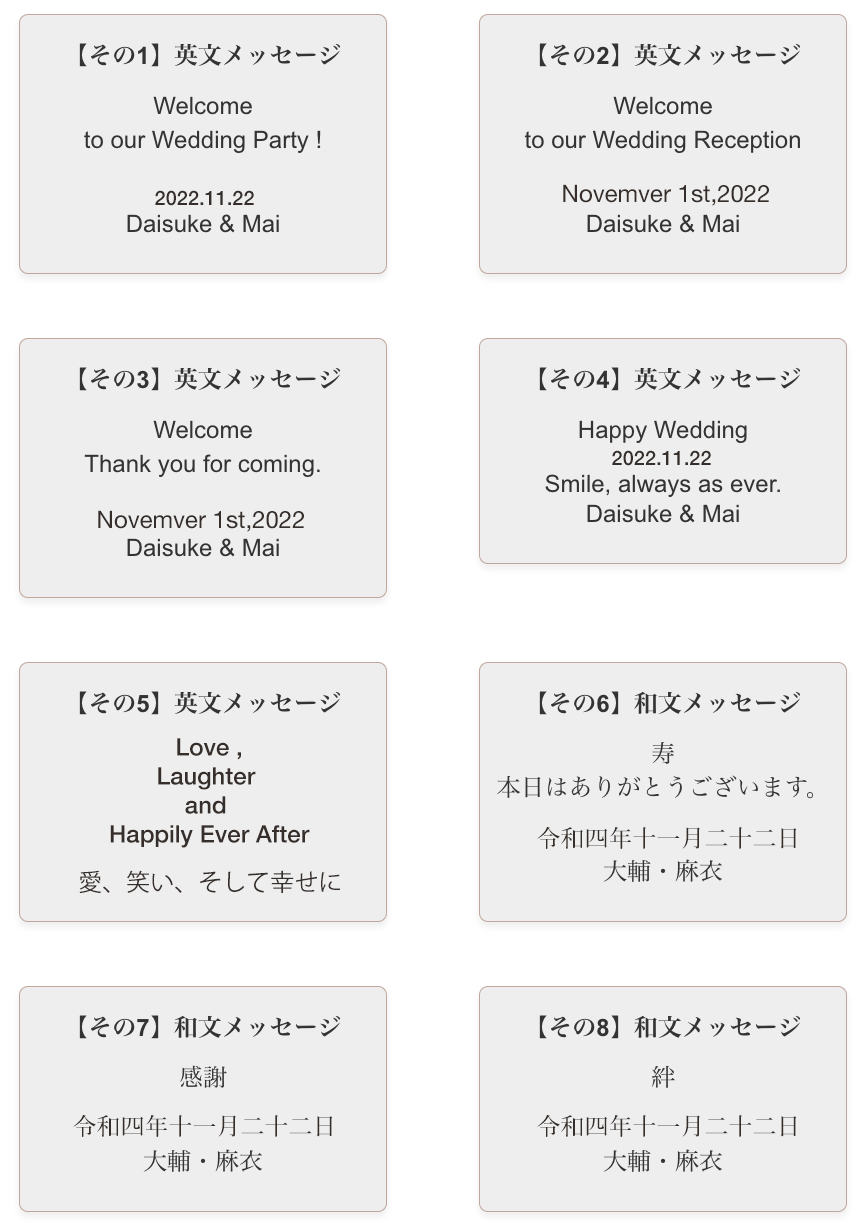The width and height of the screenshot is (864, 1223).
Task: Click the 【その4】英文メッセージ heading
Action: click(663, 379)
